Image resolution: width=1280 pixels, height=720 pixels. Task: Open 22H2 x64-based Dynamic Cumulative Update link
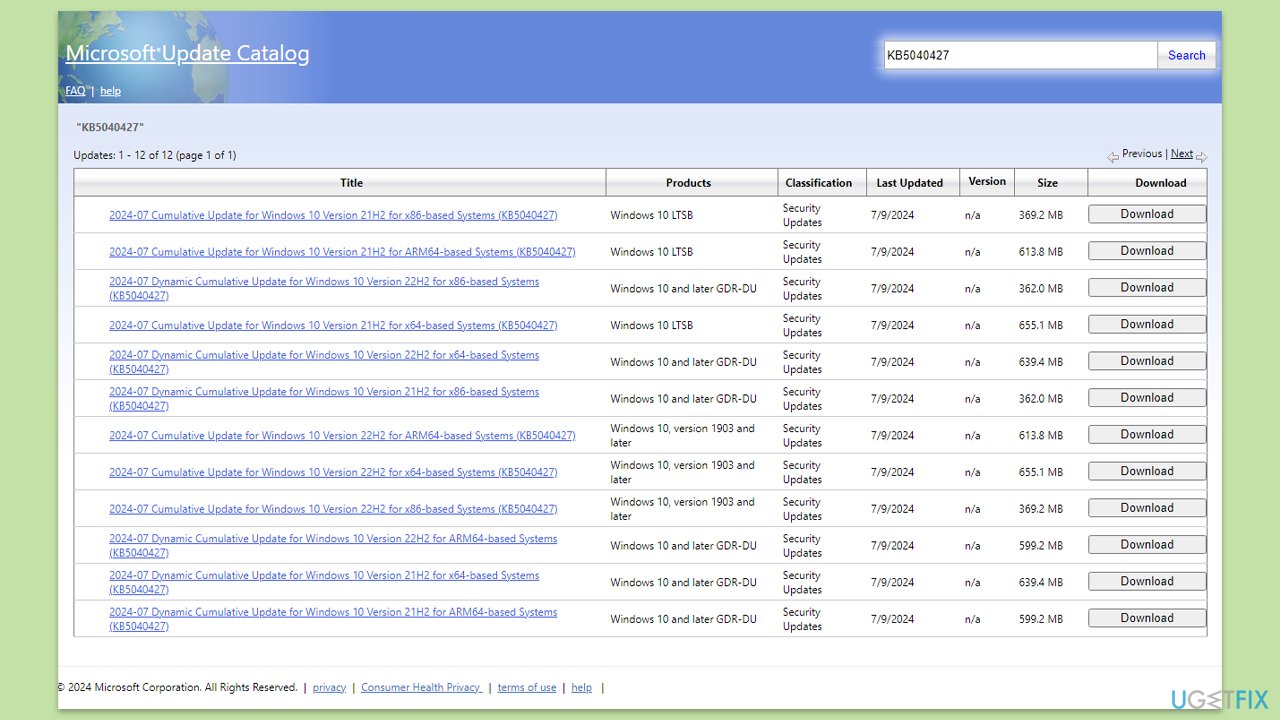(324, 362)
